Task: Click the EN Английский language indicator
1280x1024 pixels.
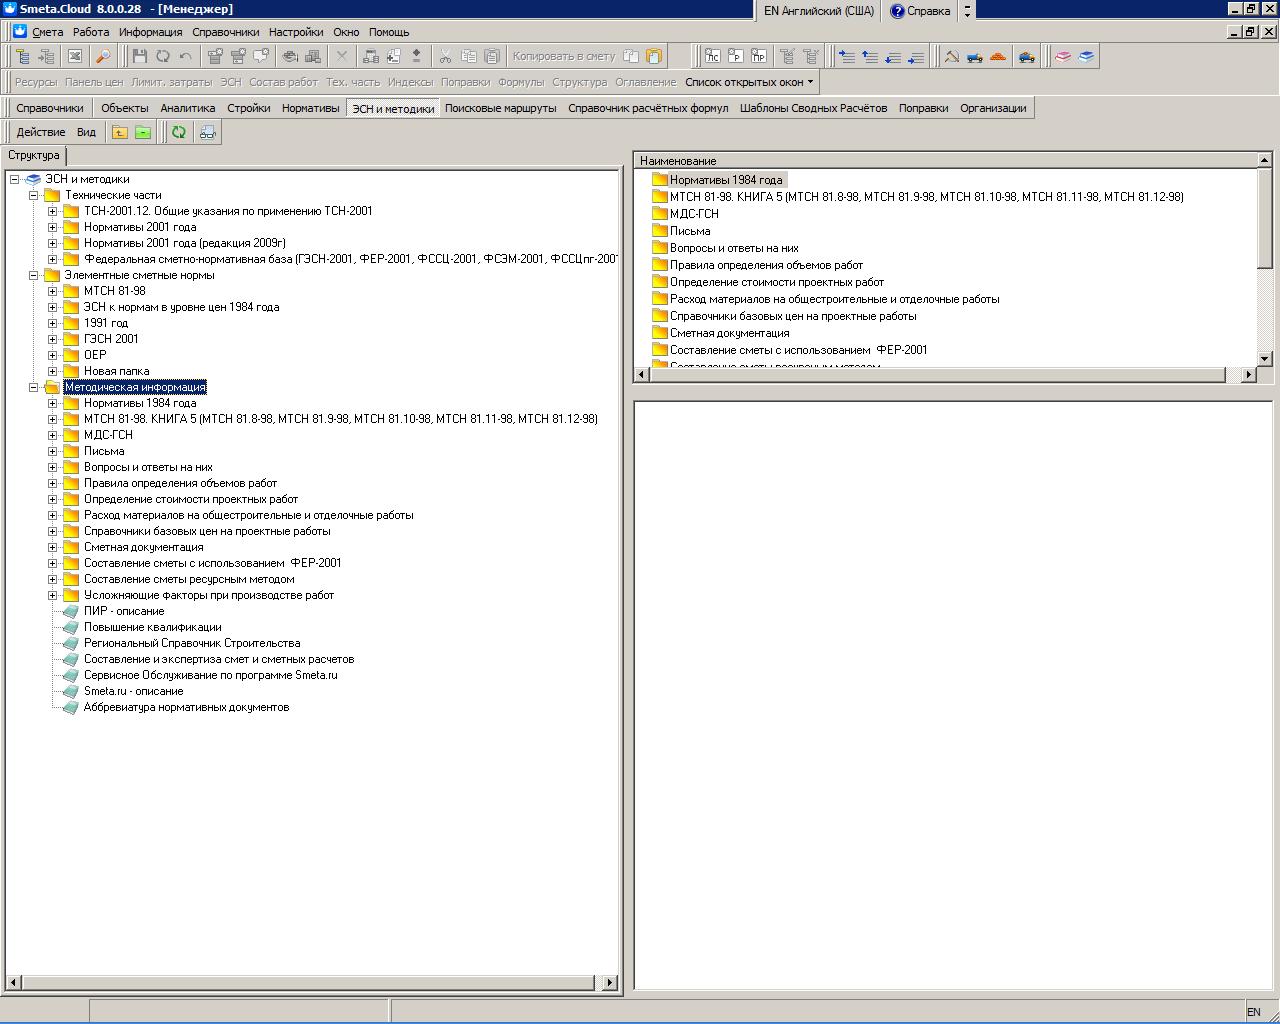Action: [x=818, y=11]
